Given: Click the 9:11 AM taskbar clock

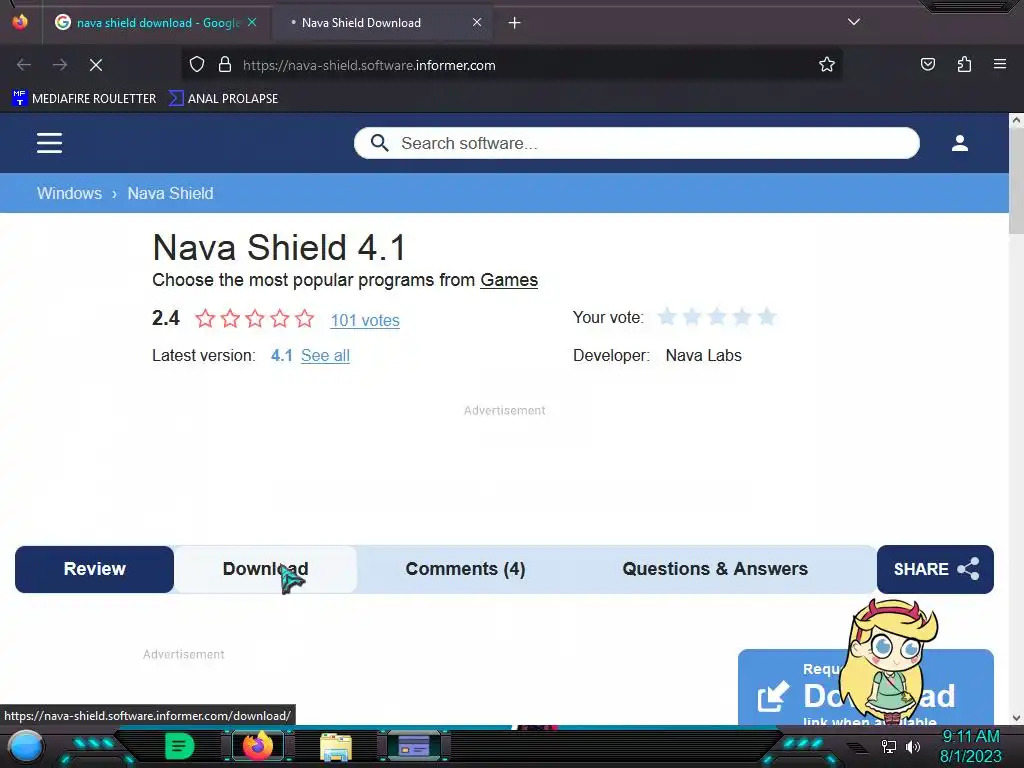Looking at the screenshot, I should (970, 736).
